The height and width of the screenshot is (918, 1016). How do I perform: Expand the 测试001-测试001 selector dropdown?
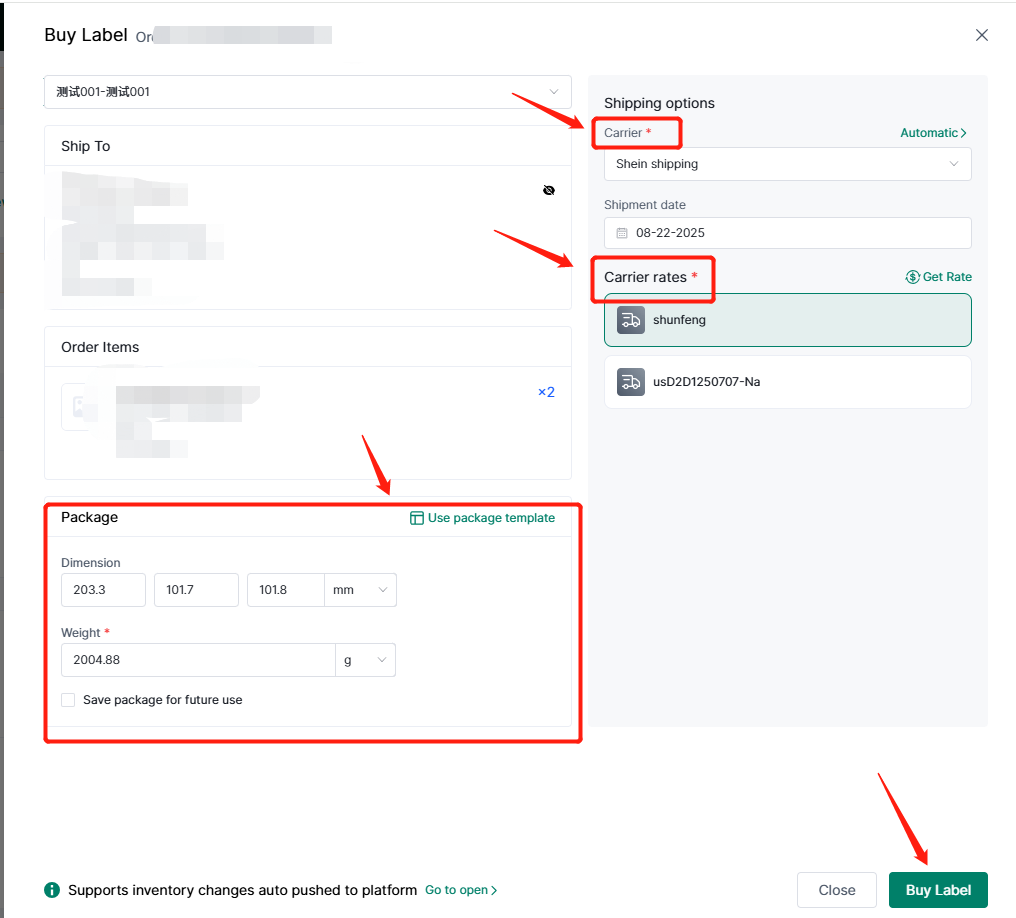308,92
